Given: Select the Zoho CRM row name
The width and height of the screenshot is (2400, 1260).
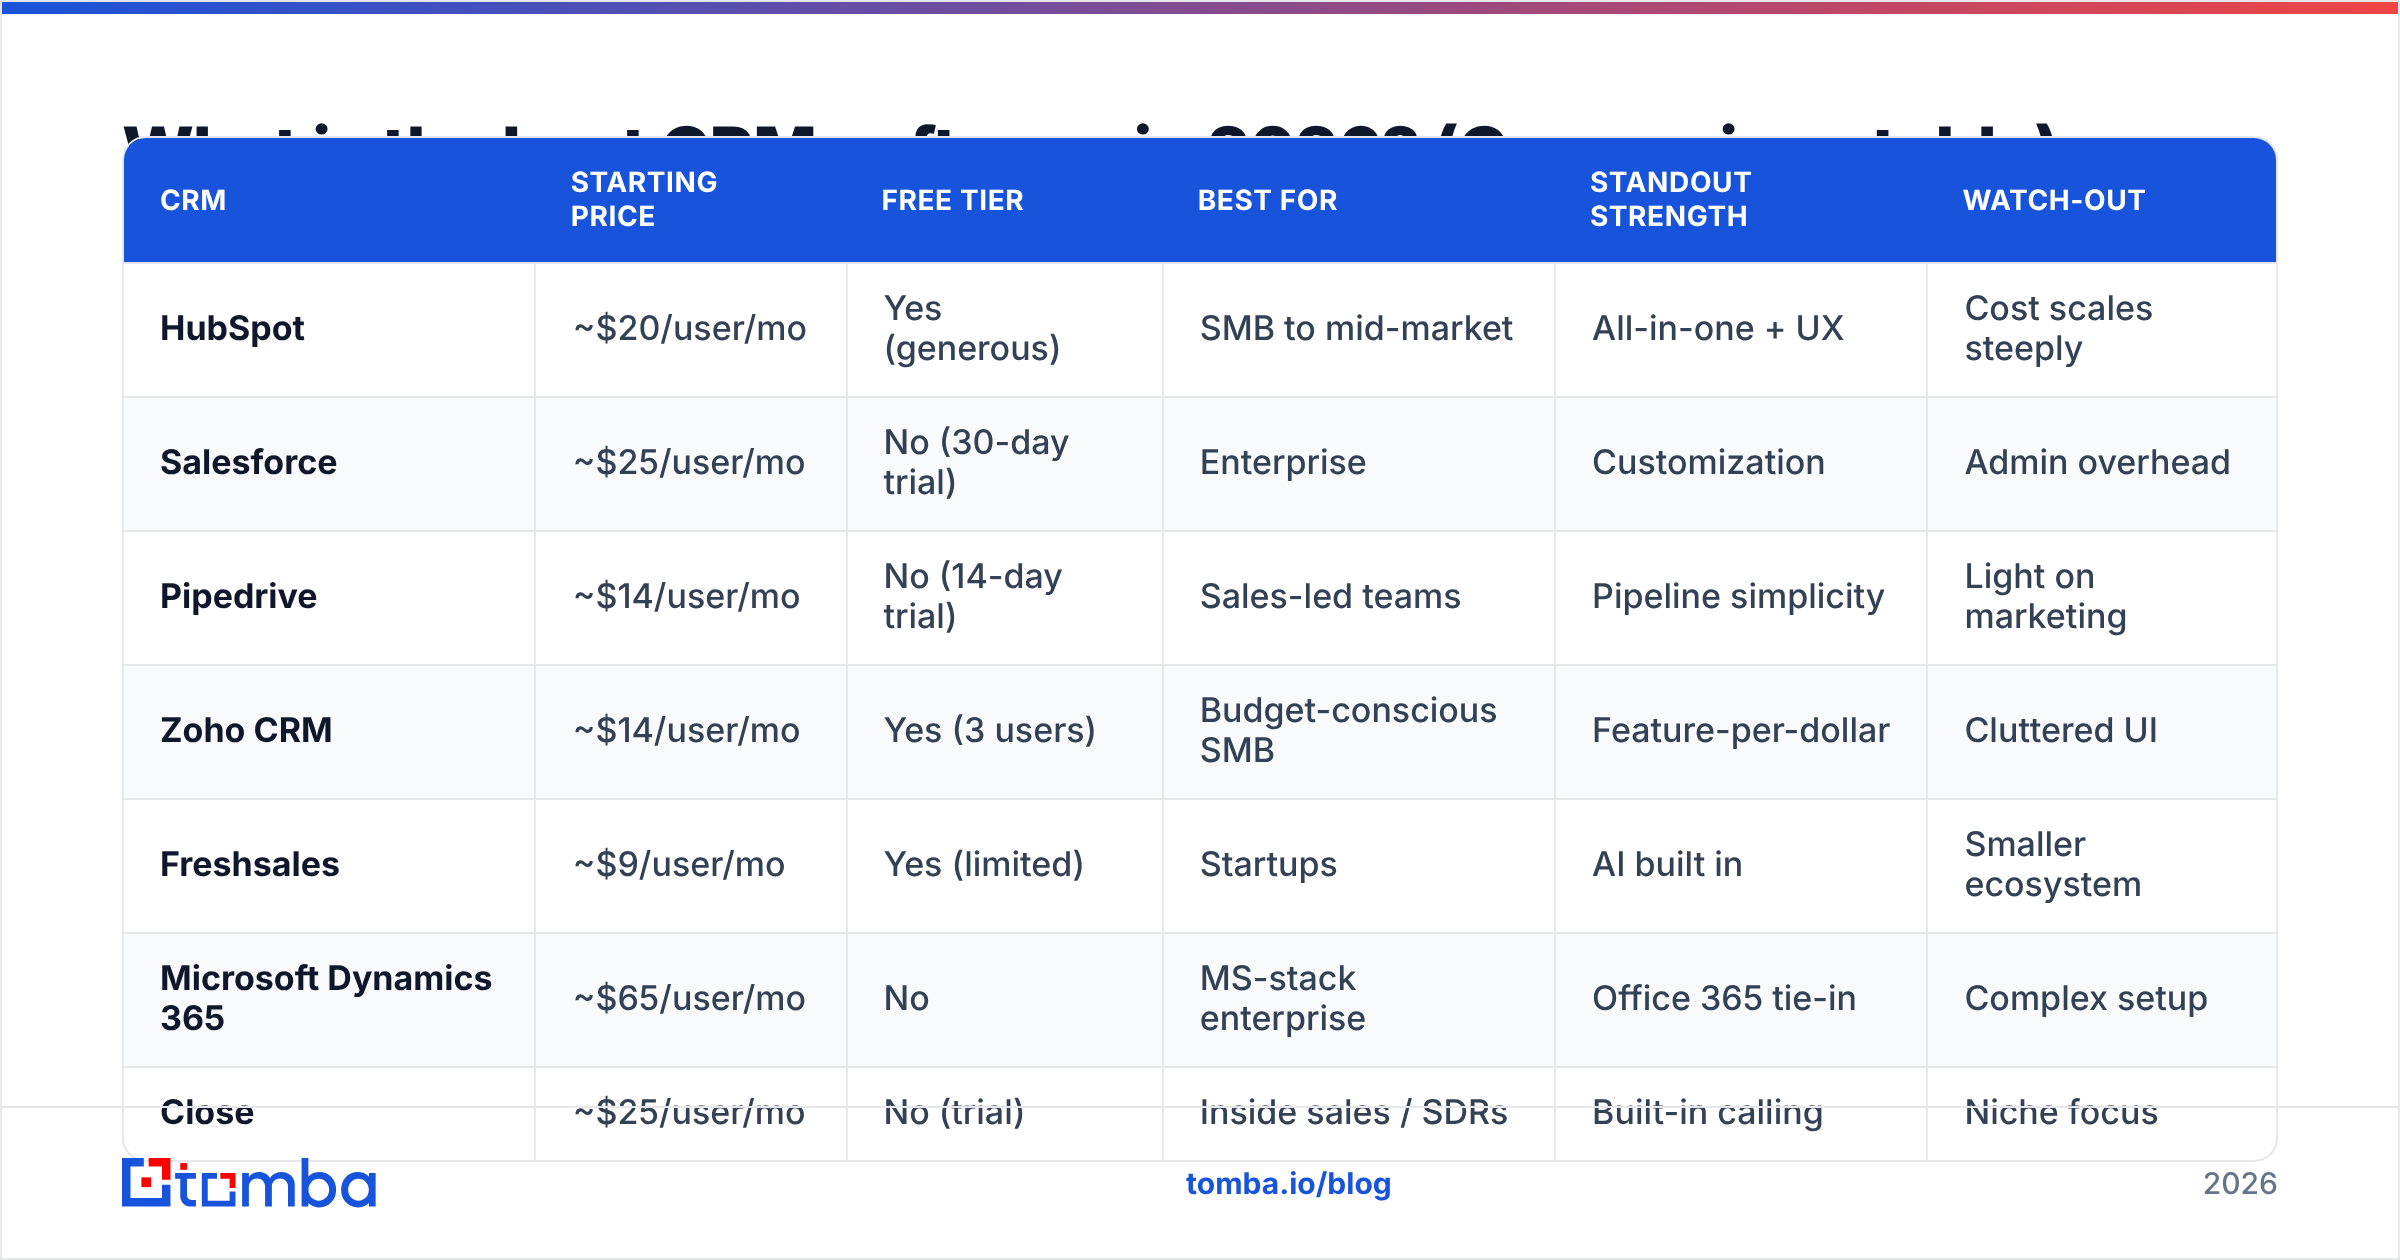Looking at the screenshot, I should point(246,730).
